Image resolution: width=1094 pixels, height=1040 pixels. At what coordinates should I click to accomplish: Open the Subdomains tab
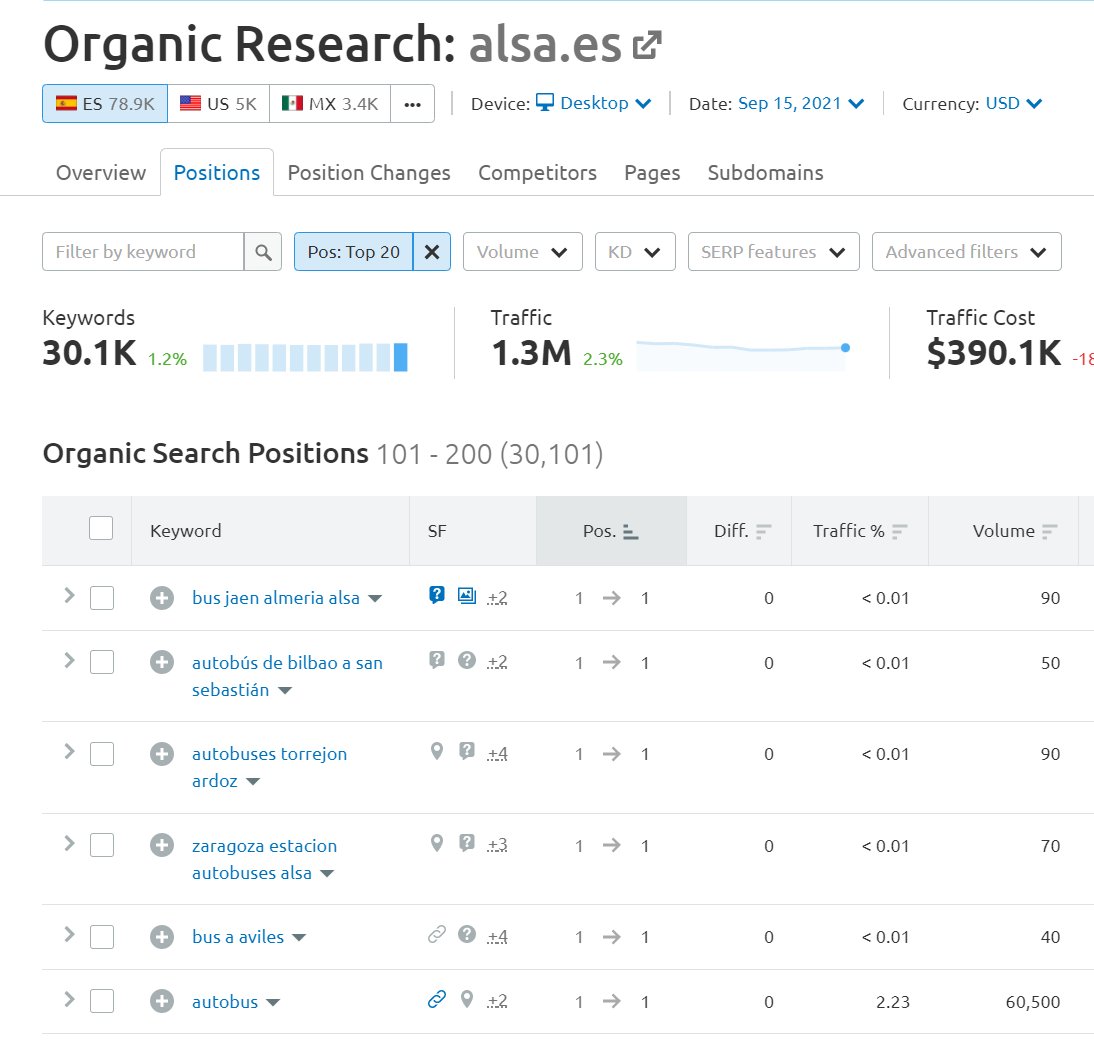click(x=765, y=172)
